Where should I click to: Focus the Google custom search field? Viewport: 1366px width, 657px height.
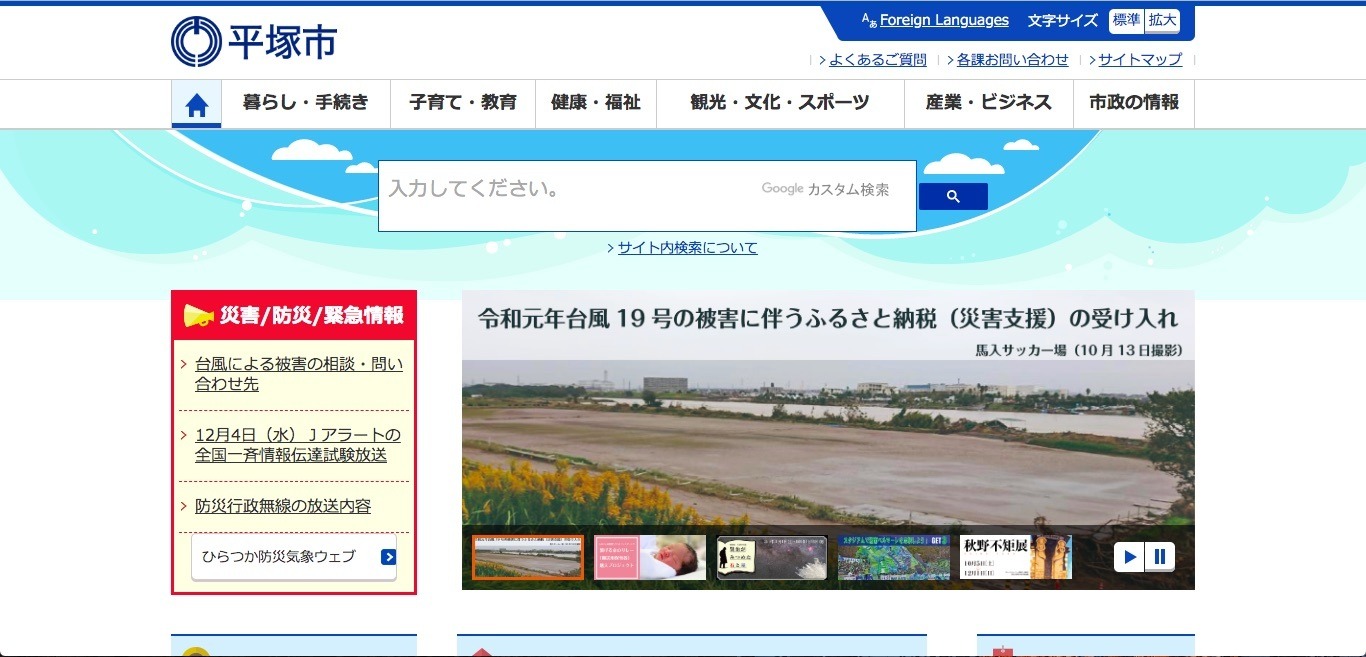point(570,190)
